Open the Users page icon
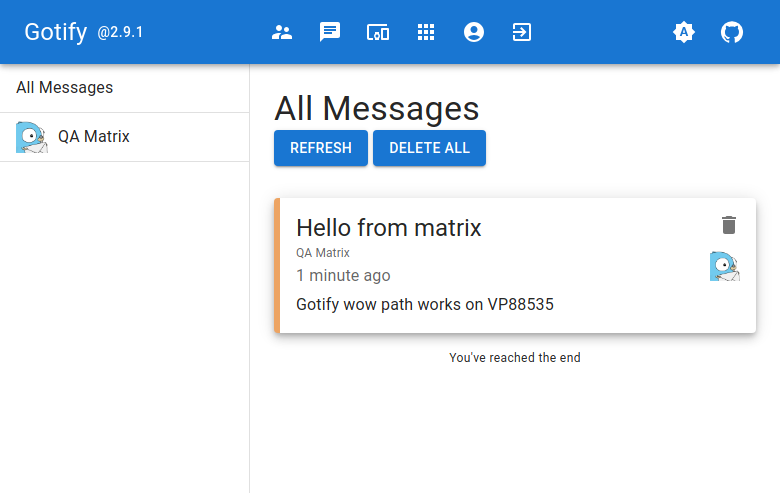Viewport: 780px width, 493px height. click(282, 32)
